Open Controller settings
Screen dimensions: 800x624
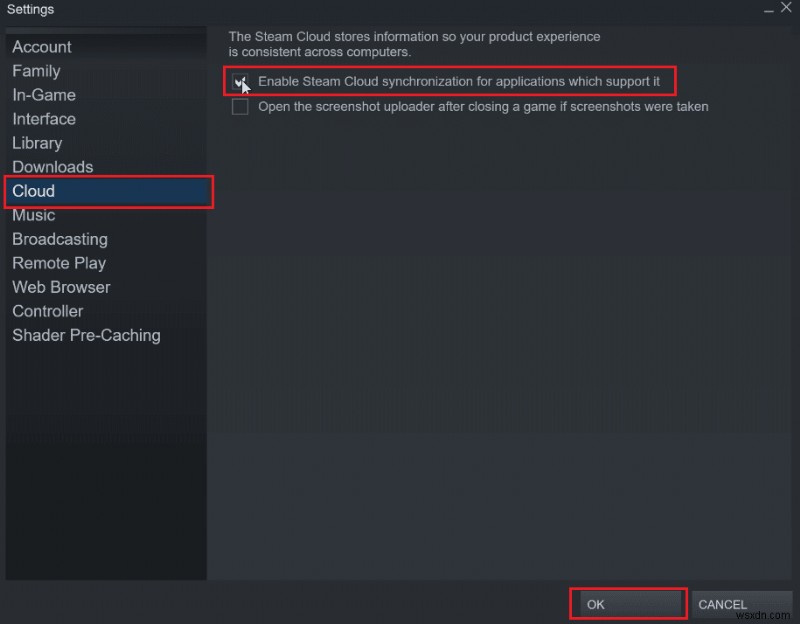coord(47,311)
